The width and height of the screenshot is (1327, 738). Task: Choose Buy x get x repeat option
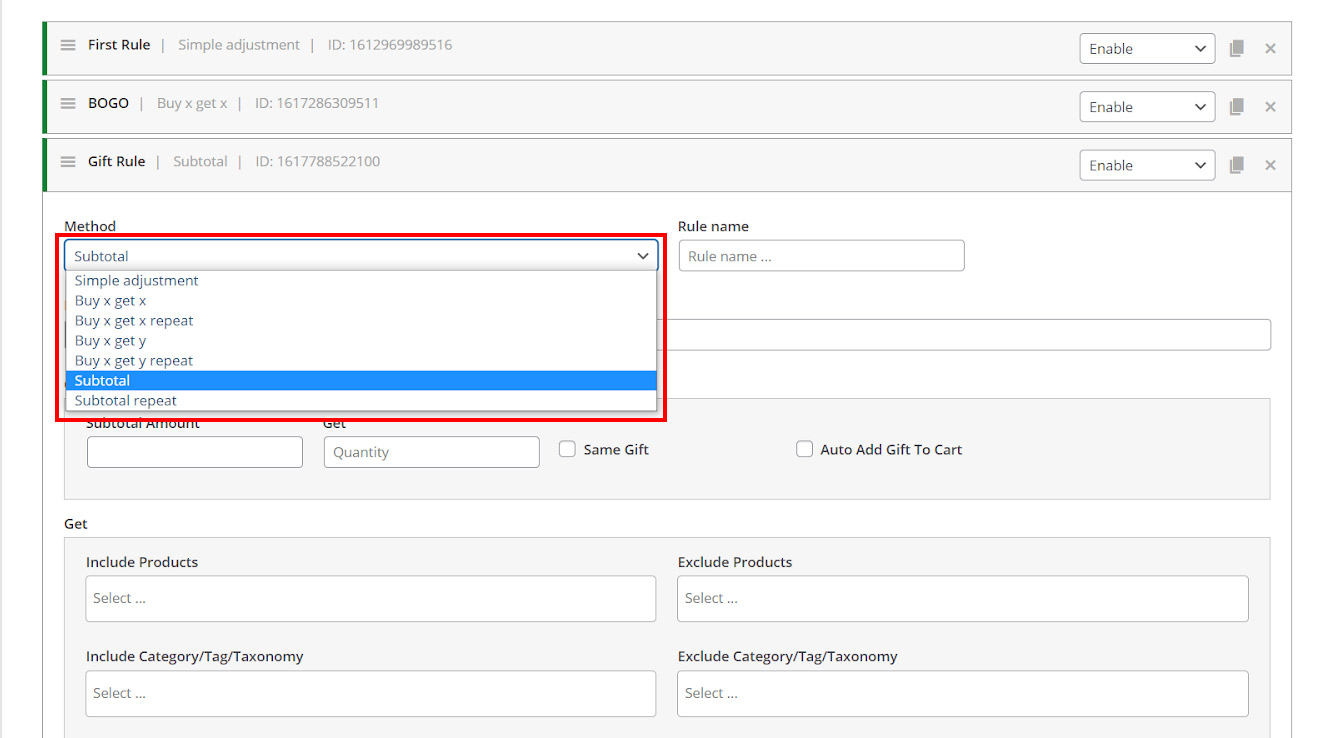pos(361,321)
